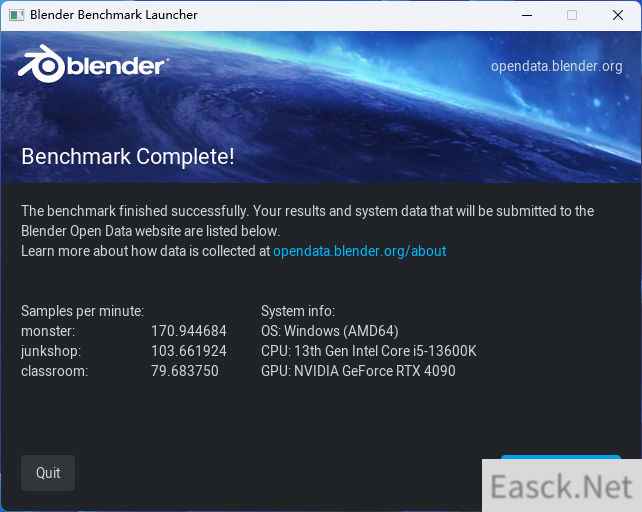
Task: Click the disabled maximize window button
Action: [572, 15]
